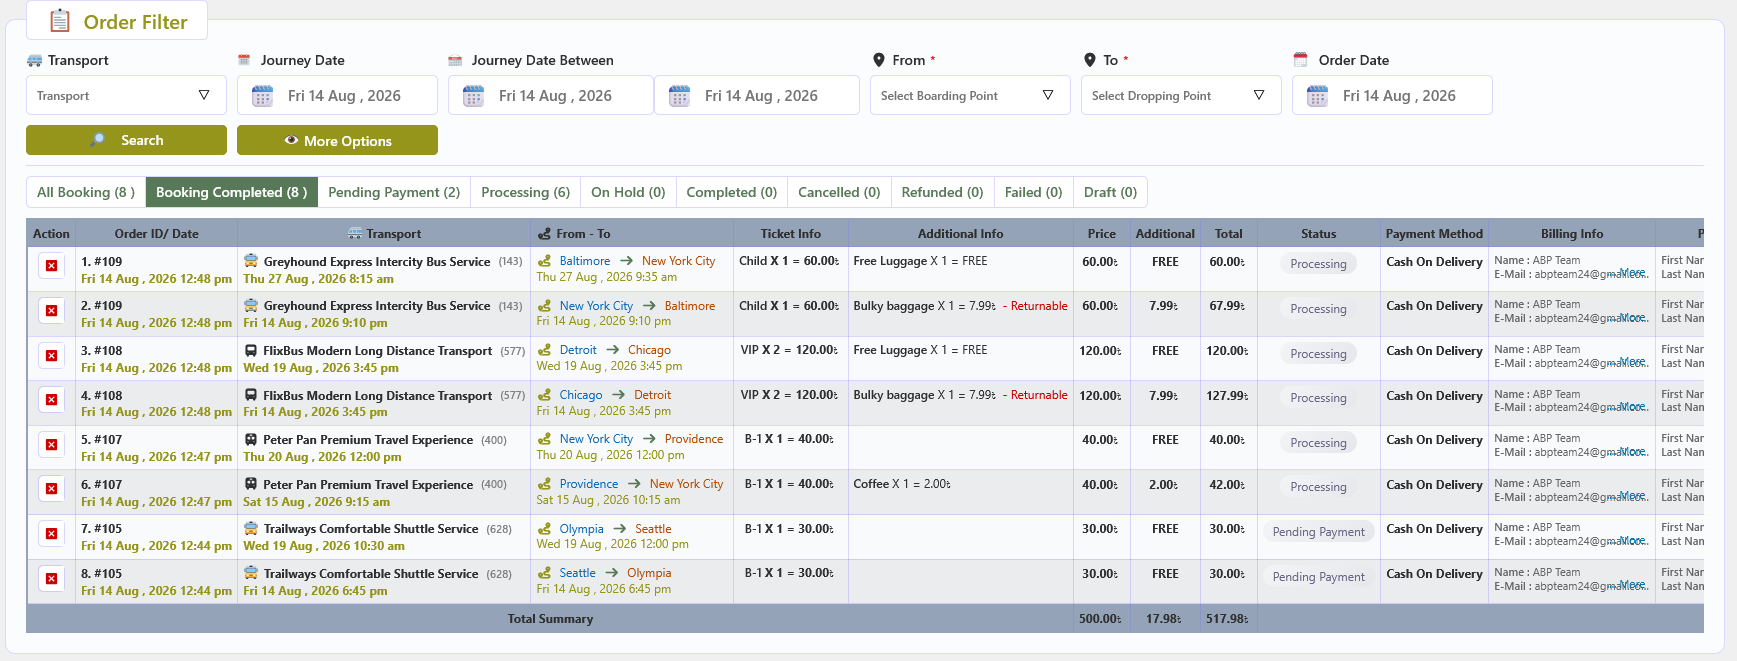Viewport: 1737px width, 661px height.
Task: Click More link in row 1 billing info
Action: coord(1632,273)
